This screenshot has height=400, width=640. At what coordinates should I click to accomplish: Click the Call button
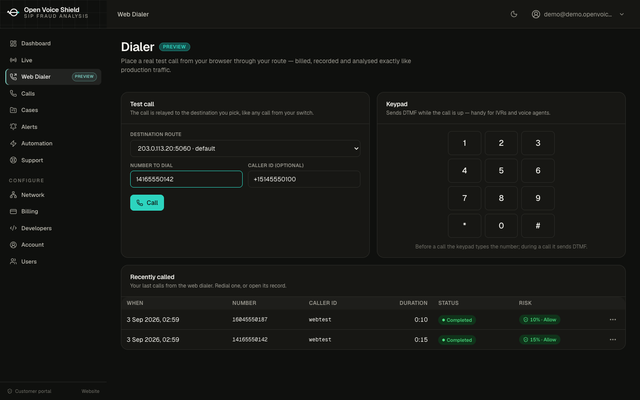click(x=147, y=203)
